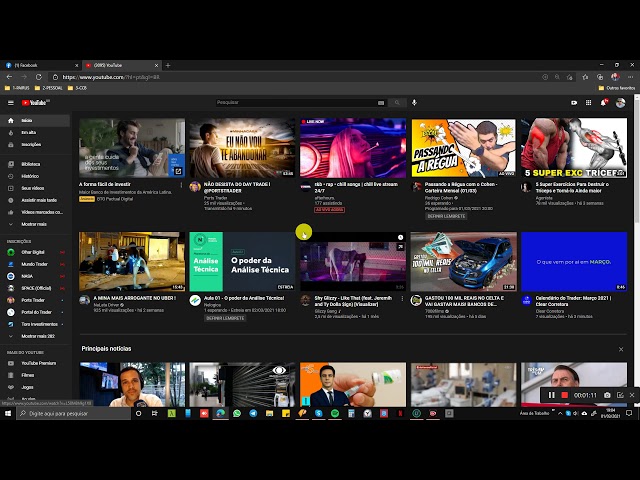
Task: Click the YouTube logo
Action: [35, 103]
